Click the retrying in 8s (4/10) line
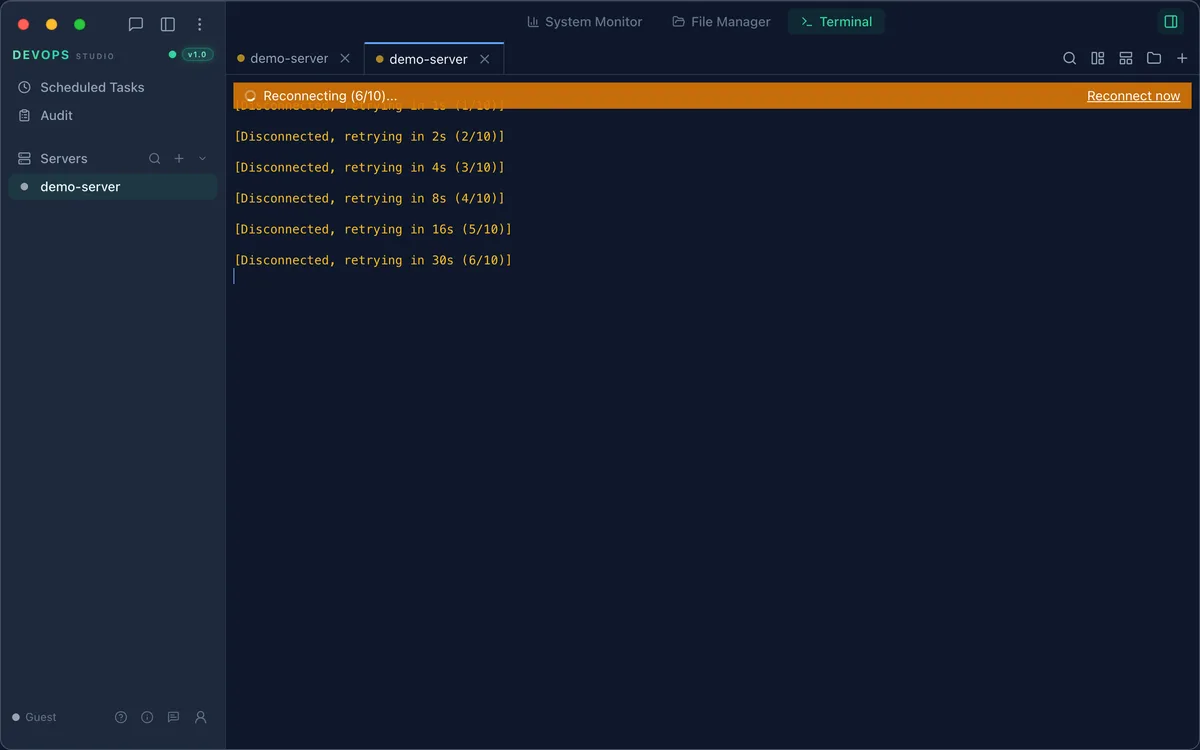The height and width of the screenshot is (750, 1200). 370,198
